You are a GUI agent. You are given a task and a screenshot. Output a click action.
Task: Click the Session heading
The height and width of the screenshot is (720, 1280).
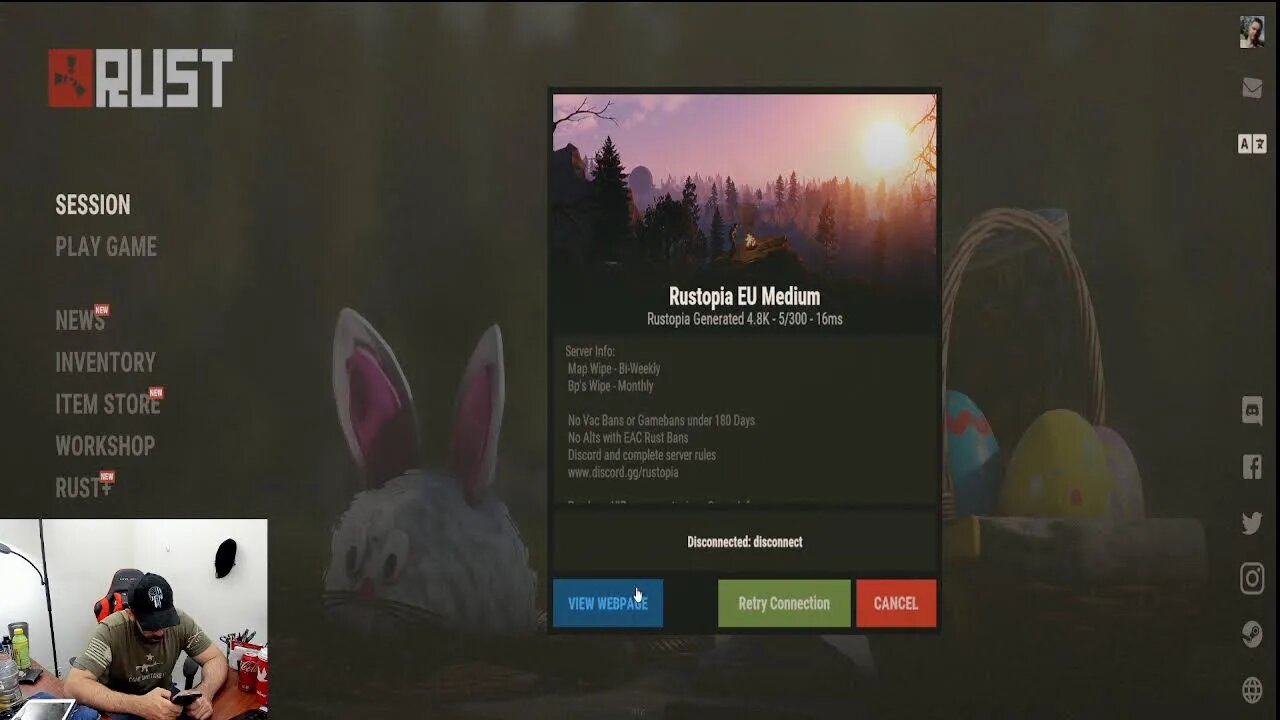click(93, 205)
